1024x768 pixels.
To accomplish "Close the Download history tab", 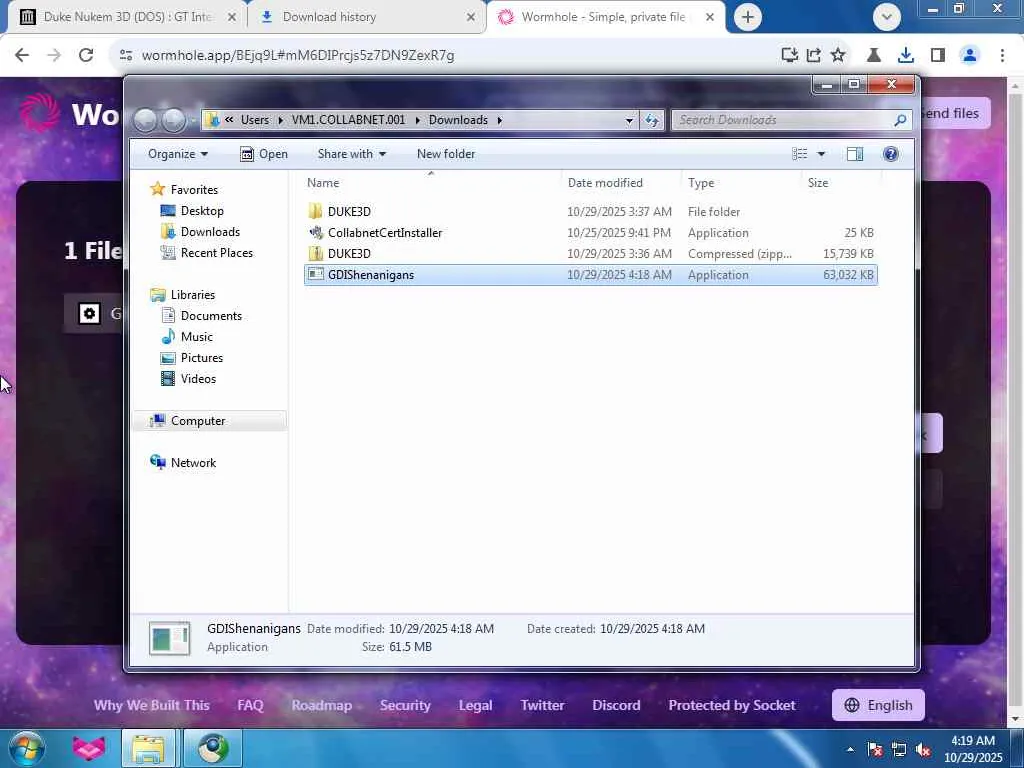I will coord(471,17).
